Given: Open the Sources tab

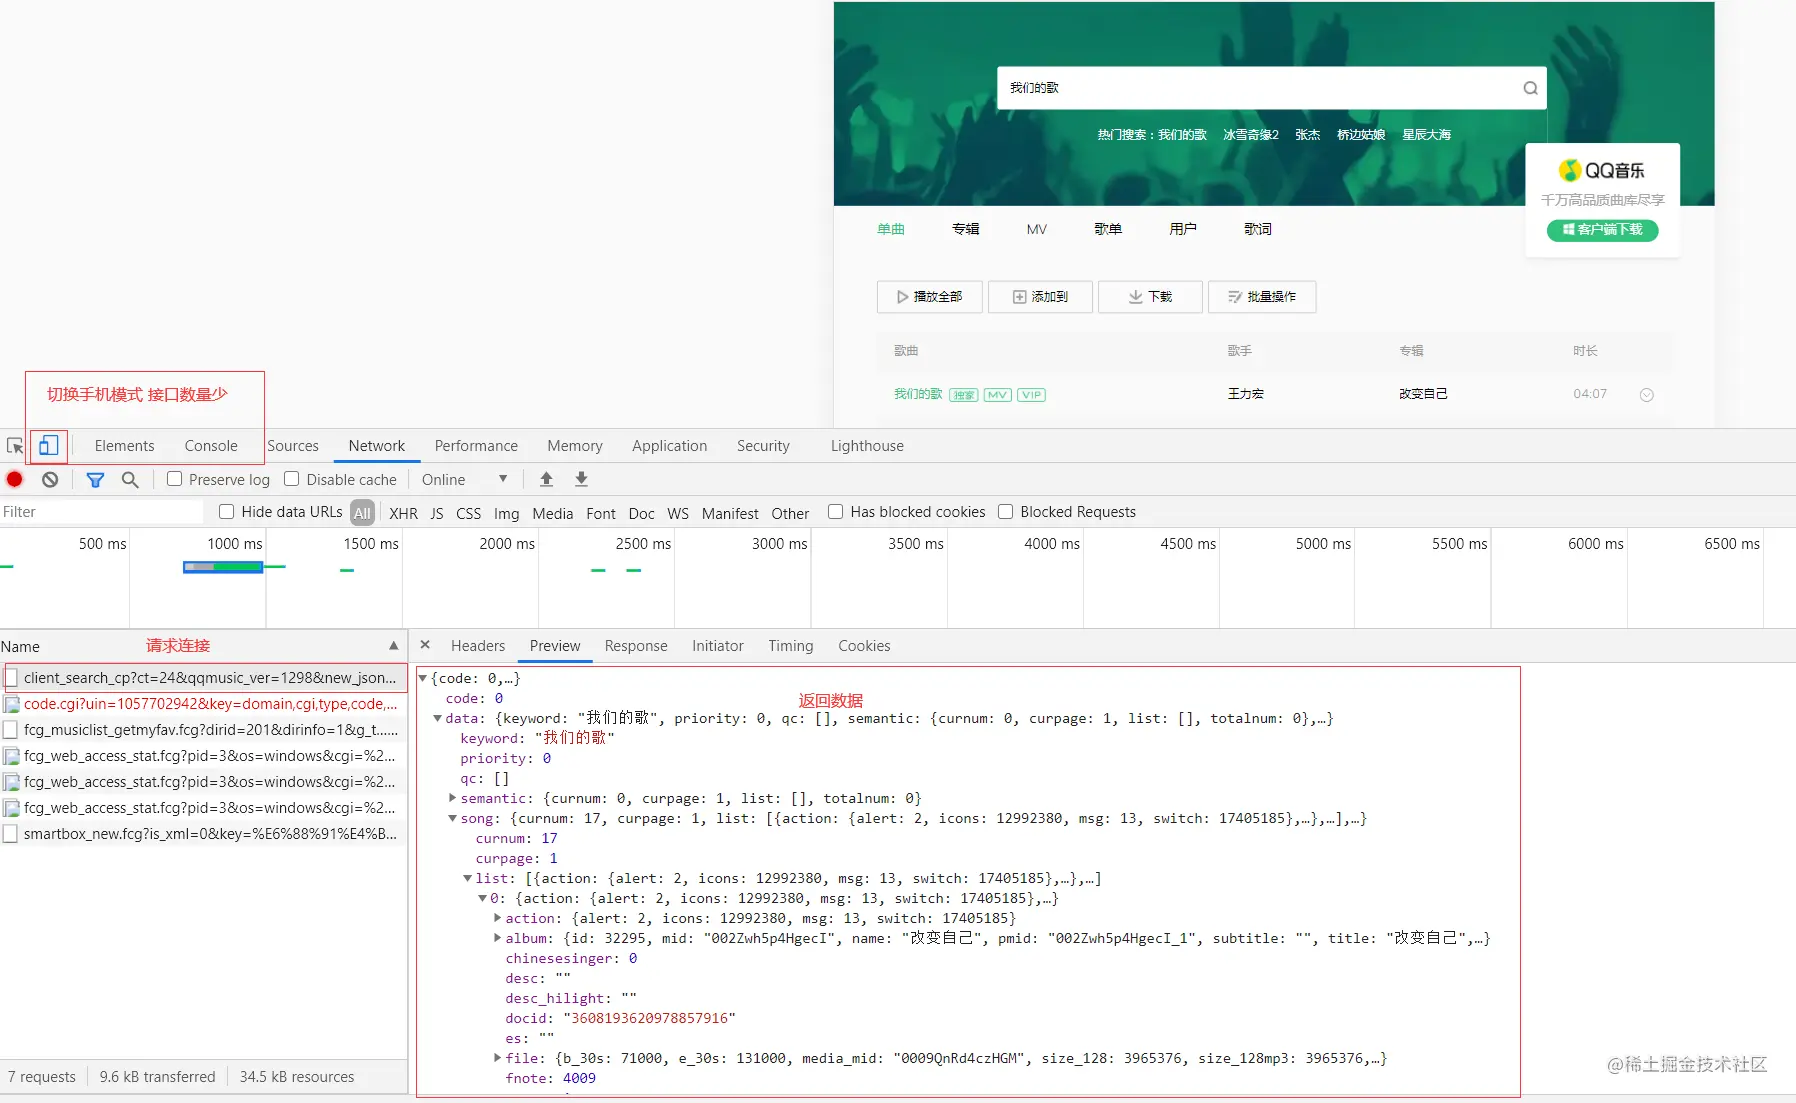Looking at the screenshot, I should 293,446.
